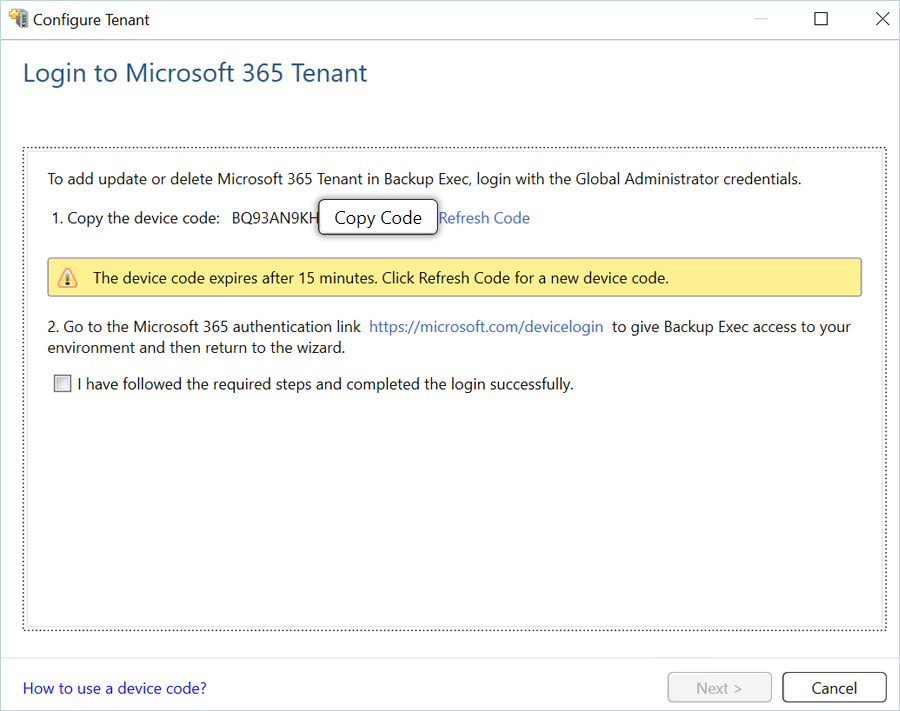Image resolution: width=900 pixels, height=711 pixels.
Task: Click the 'Configure Tenant' window title text
Action: coord(91,19)
